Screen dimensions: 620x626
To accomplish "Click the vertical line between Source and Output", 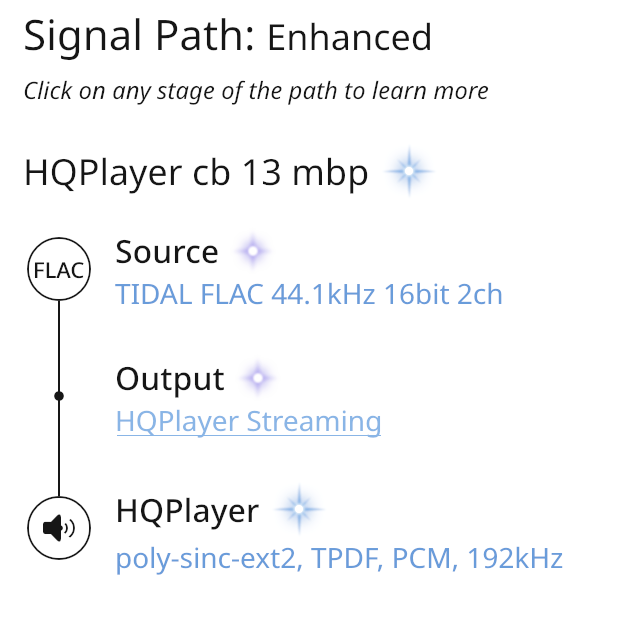I will 59,346.
